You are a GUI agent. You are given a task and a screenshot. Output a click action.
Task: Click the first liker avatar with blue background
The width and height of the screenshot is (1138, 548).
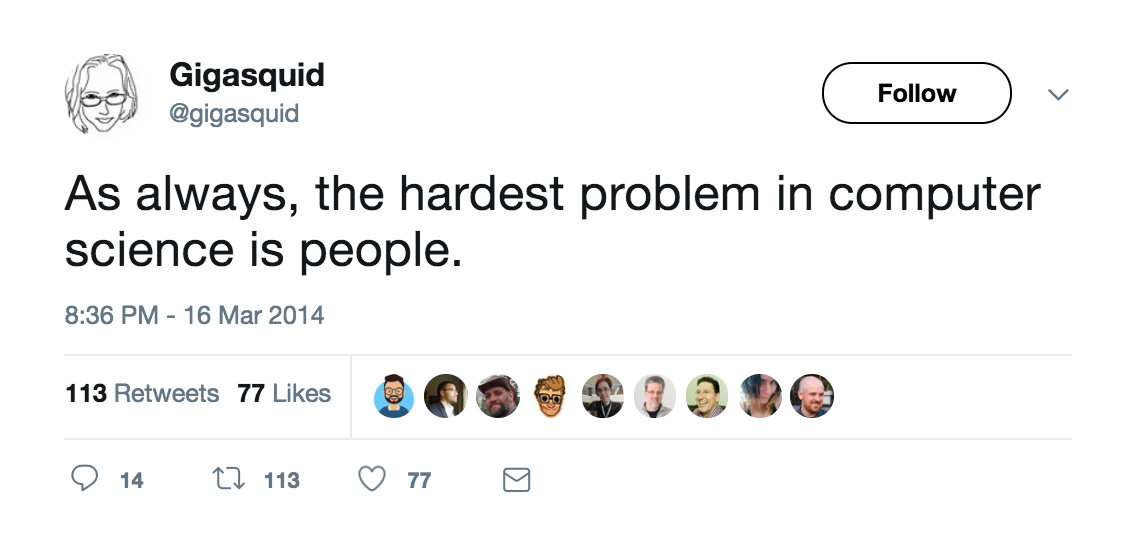click(394, 396)
